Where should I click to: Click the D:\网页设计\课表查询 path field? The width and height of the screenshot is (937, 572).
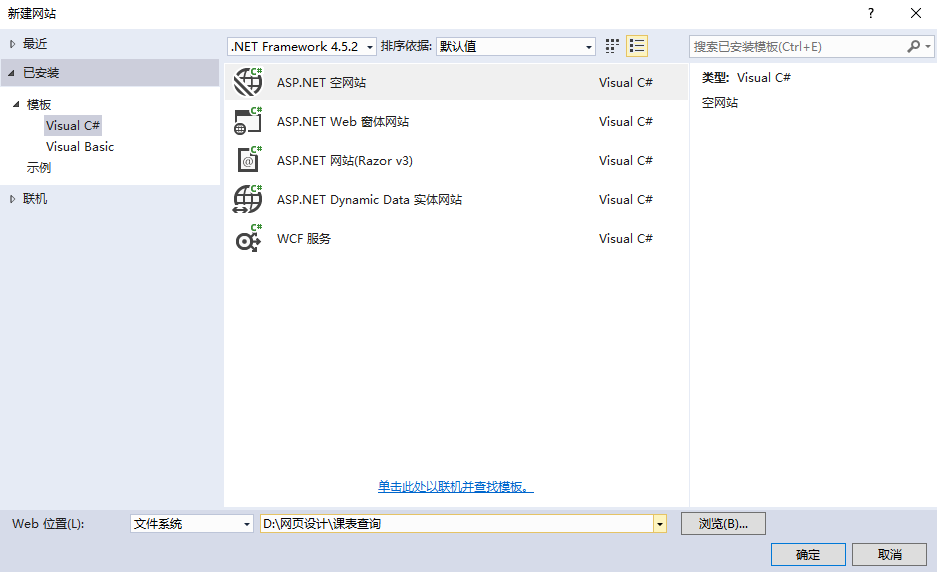pos(457,524)
